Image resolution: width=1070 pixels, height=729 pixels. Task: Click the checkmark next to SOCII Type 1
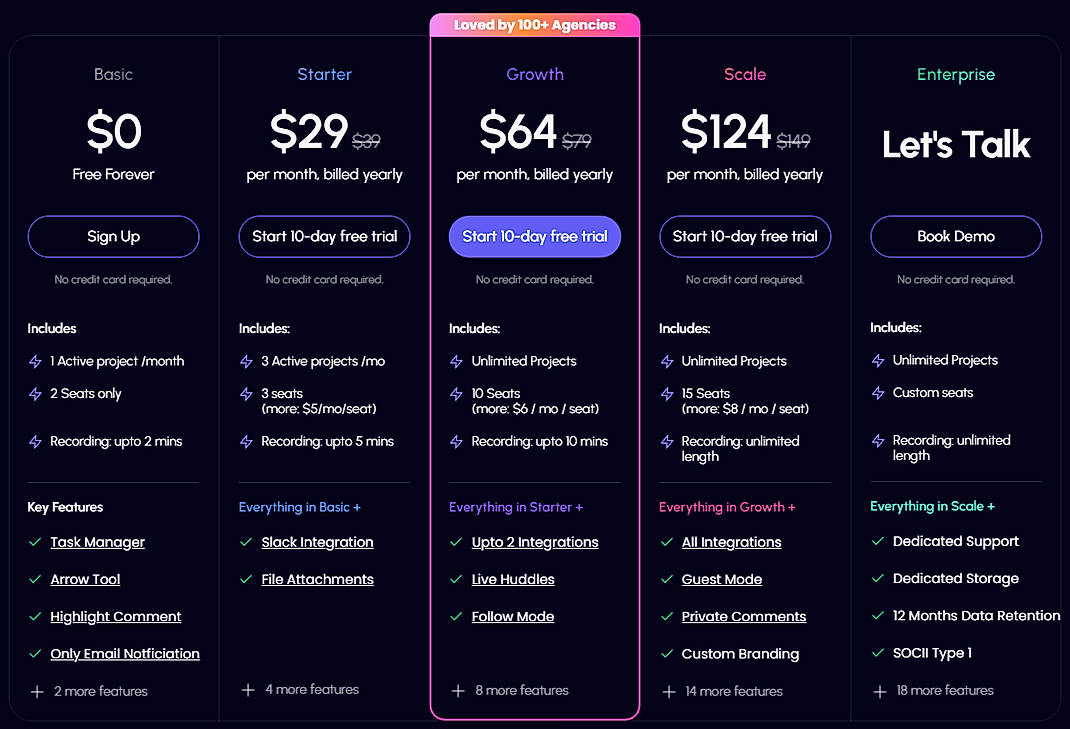[x=877, y=653]
